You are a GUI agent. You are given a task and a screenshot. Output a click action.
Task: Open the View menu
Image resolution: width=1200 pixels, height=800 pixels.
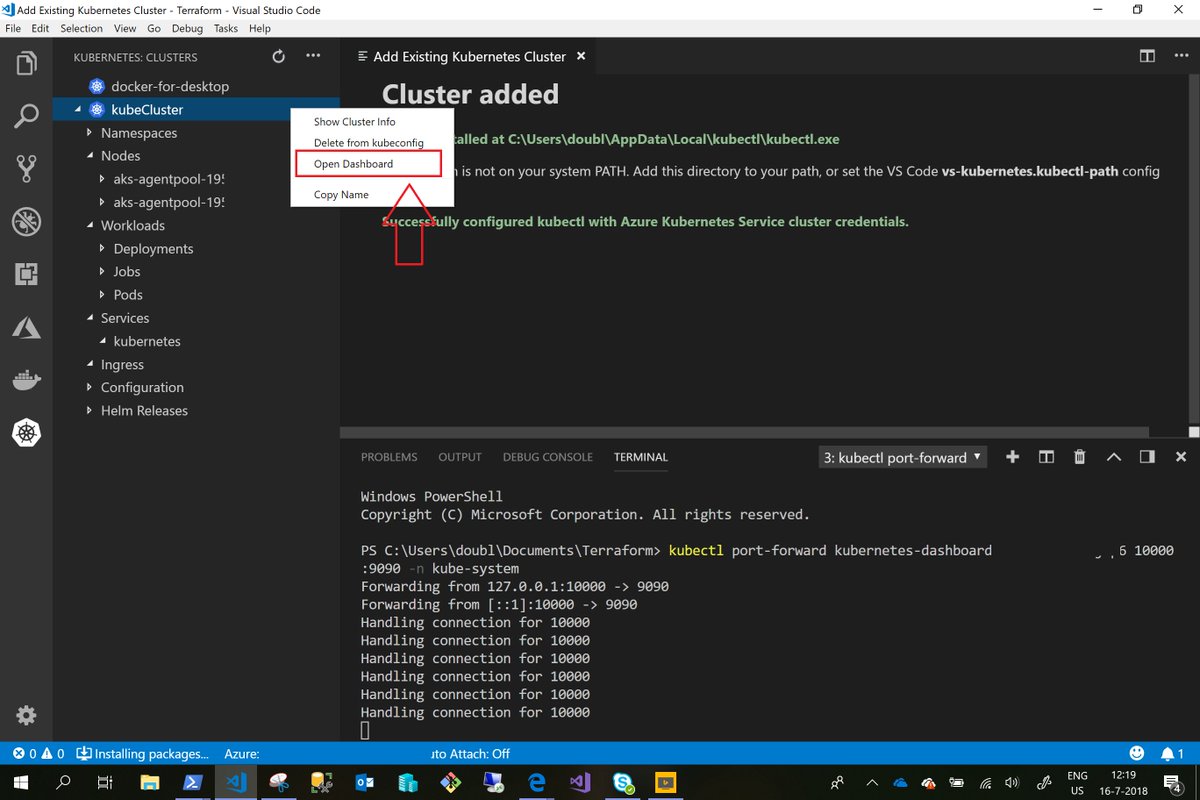tap(125, 29)
